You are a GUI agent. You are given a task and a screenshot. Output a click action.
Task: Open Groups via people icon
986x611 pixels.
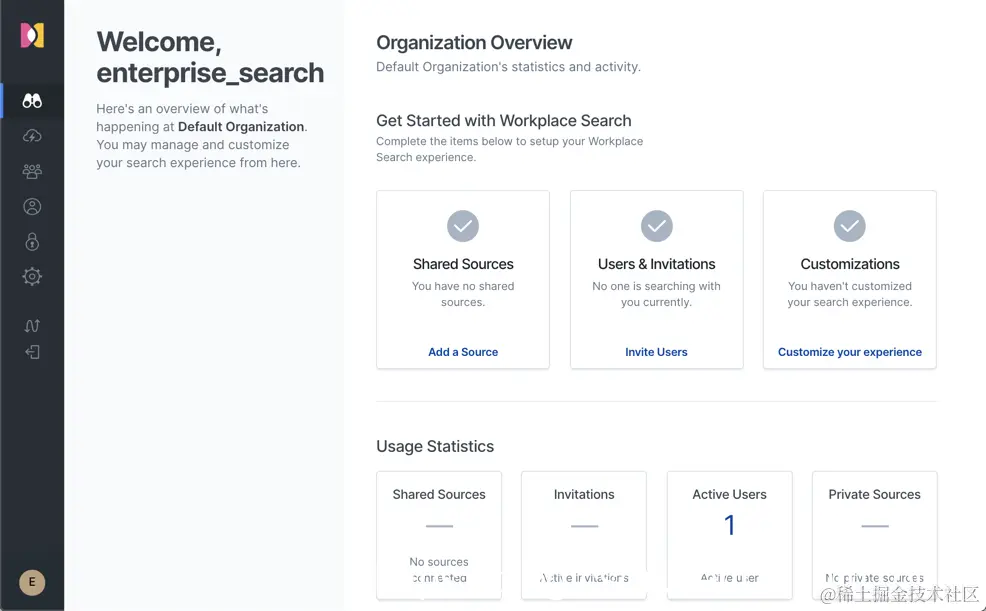tap(32, 171)
